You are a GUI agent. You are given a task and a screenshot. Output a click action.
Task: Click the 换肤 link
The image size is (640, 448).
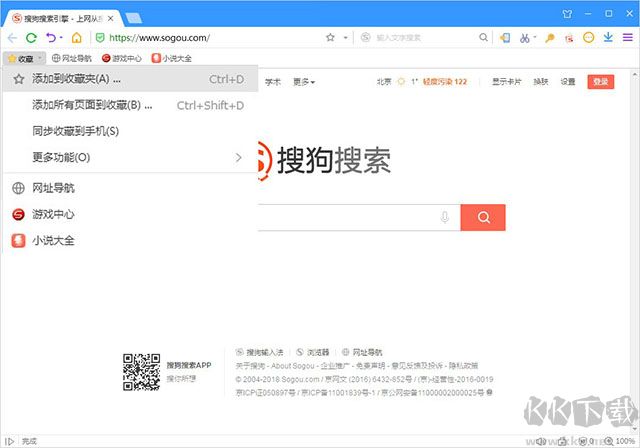(540, 82)
